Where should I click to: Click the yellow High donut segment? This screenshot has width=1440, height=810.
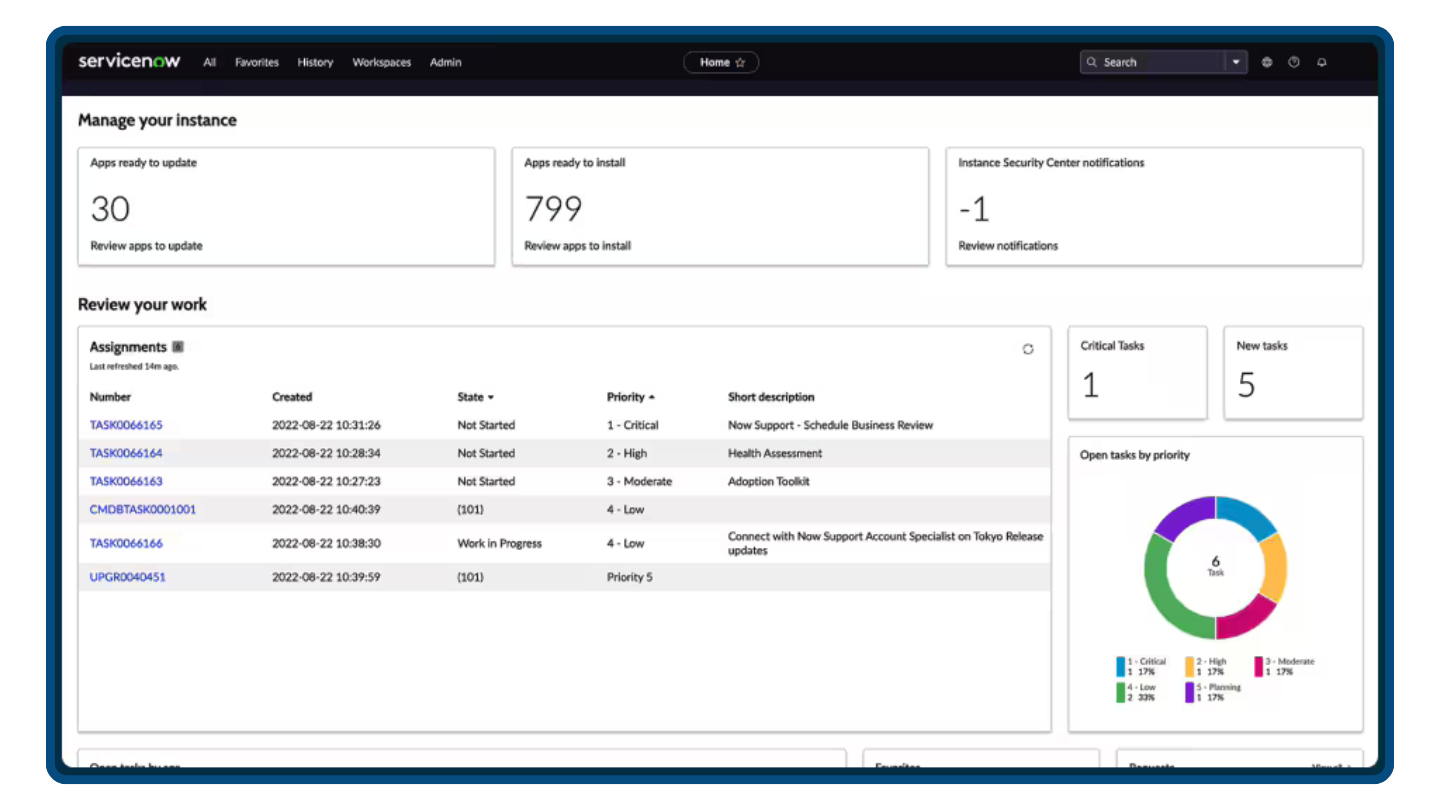click(x=1274, y=567)
